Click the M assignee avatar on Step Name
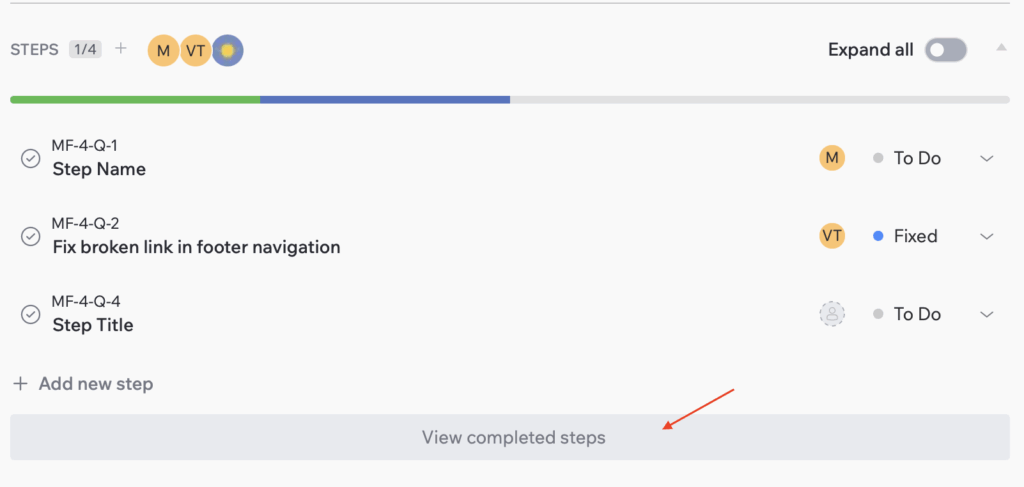 [832, 158]
